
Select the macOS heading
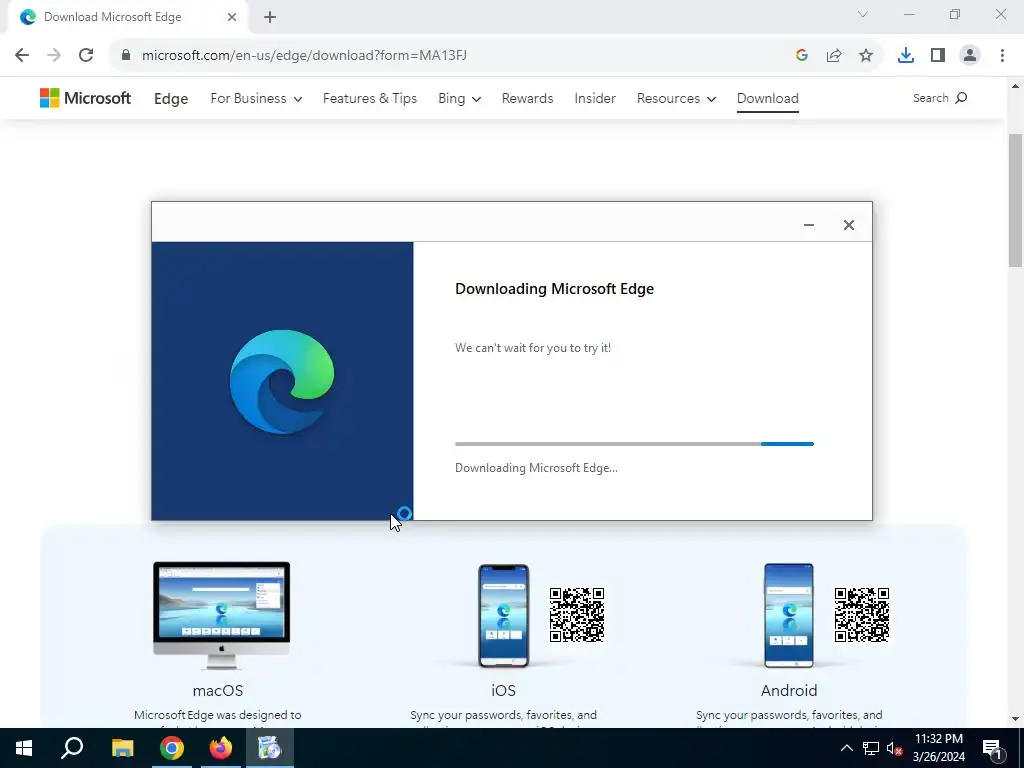point(217,690)
